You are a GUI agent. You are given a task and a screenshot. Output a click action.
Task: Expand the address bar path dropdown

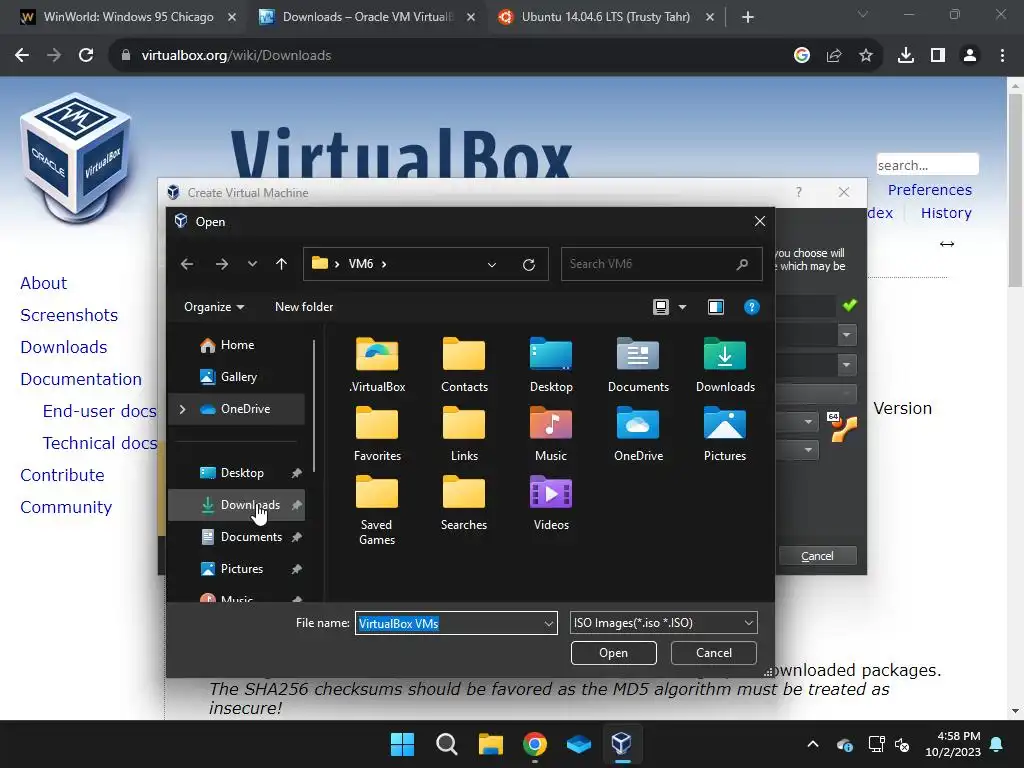tap(492, 264)
